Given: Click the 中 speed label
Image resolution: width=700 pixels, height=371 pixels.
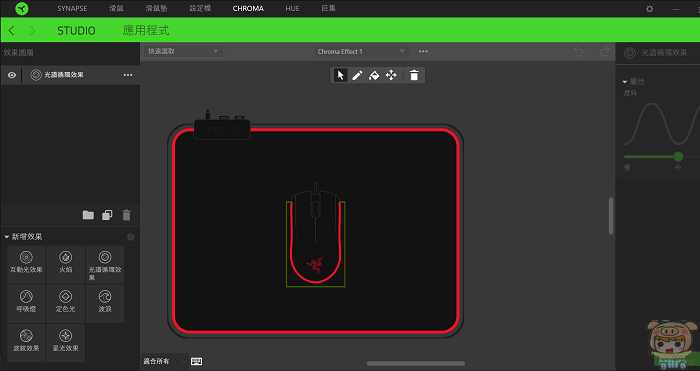Looking at the screenshot, I should click(x=678, y=167).
